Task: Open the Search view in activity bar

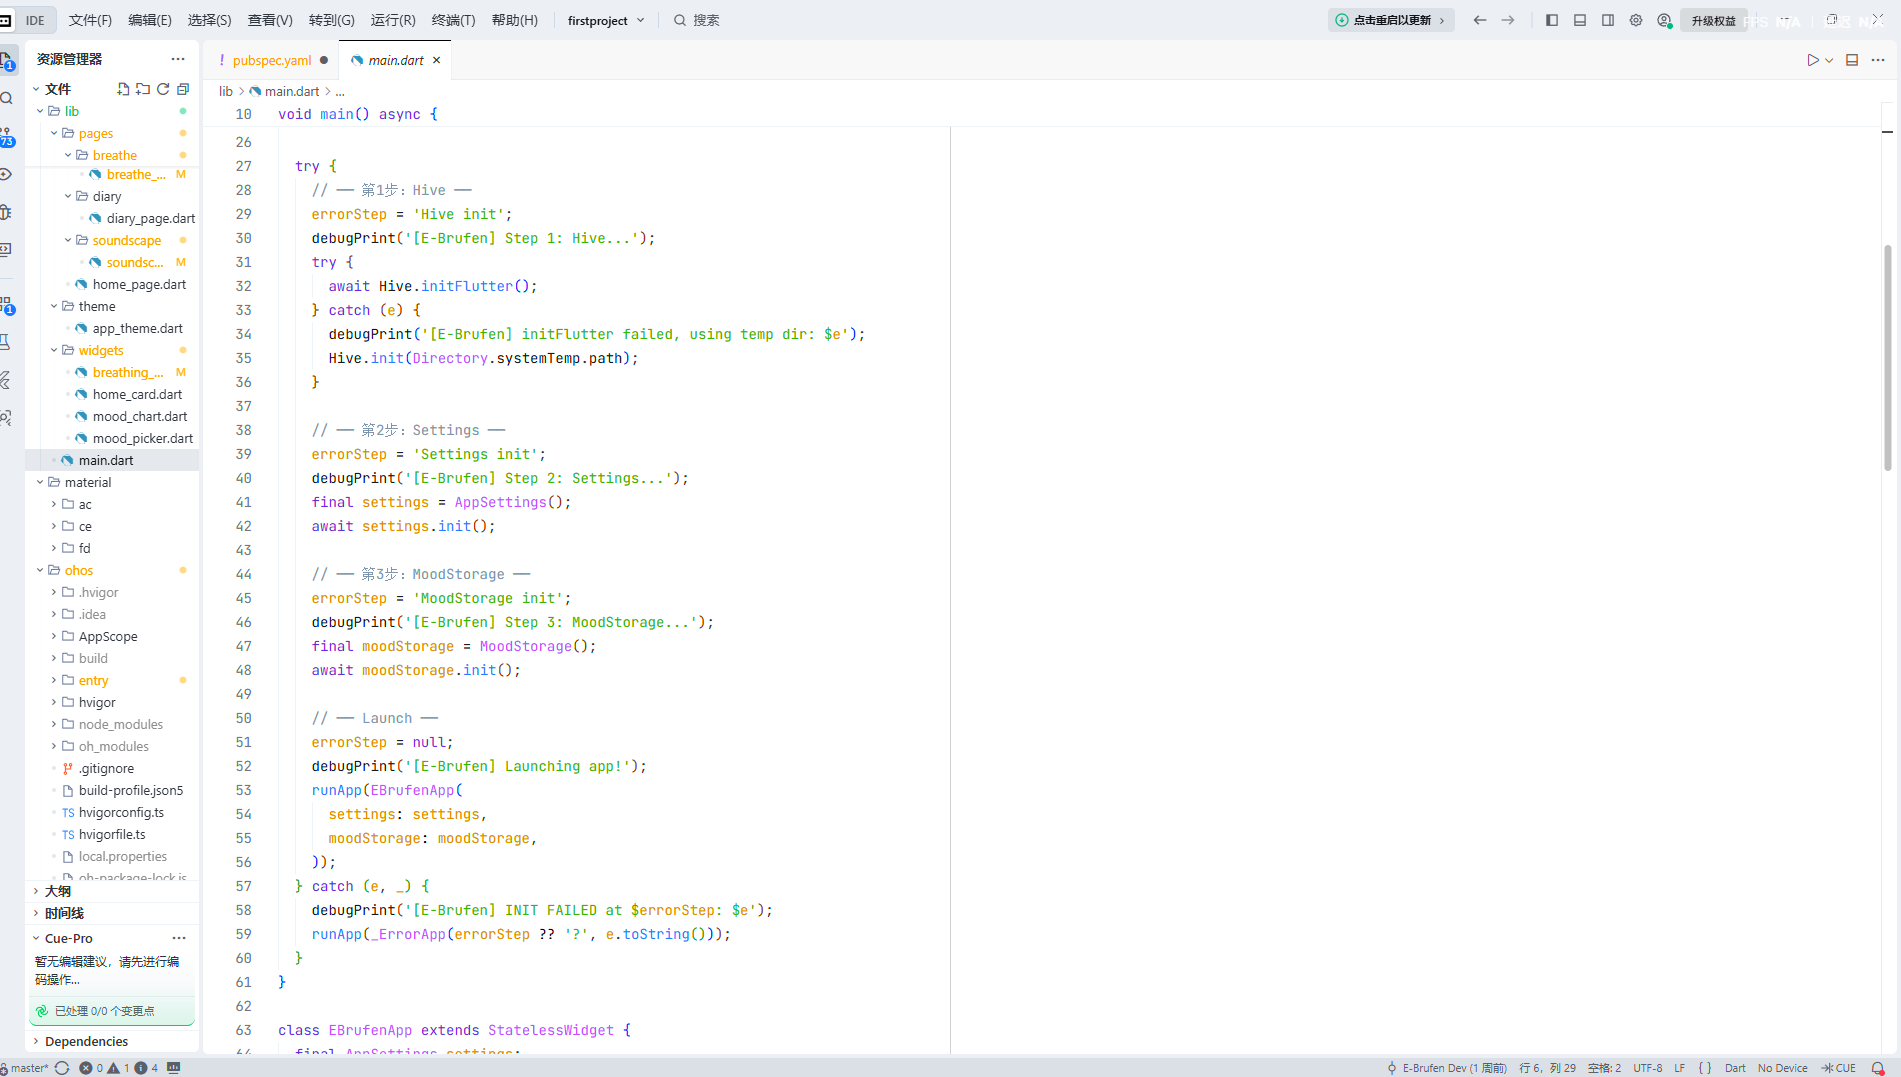Action: click(6, 98)
